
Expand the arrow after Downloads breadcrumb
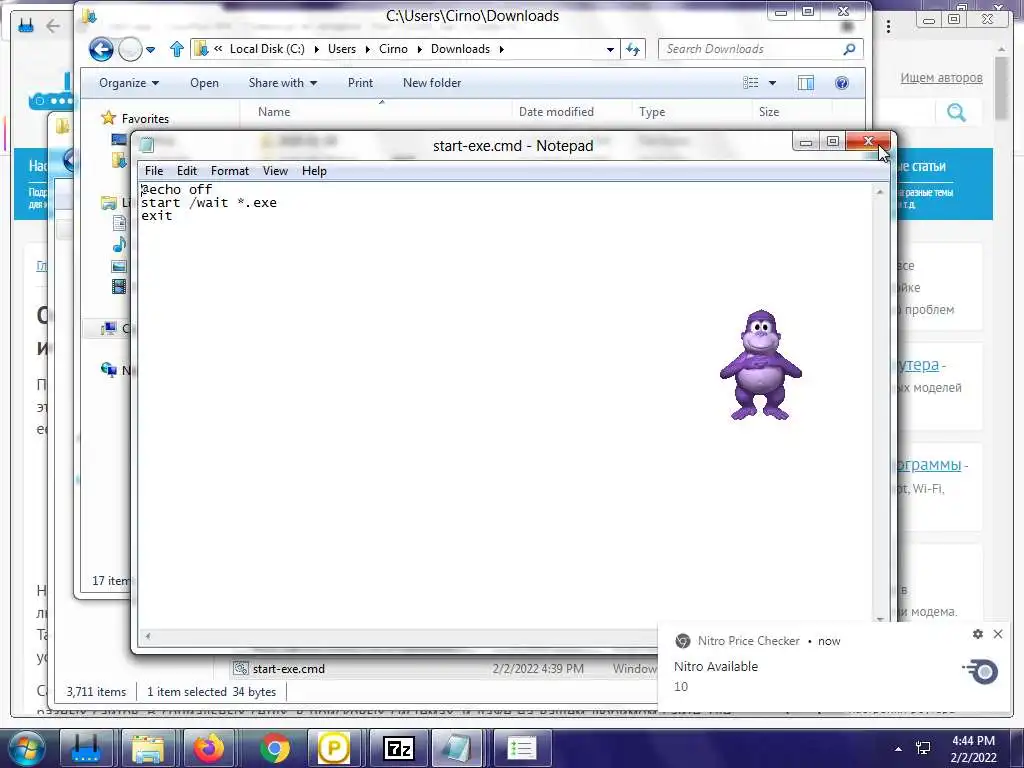(x=502, y=49)
